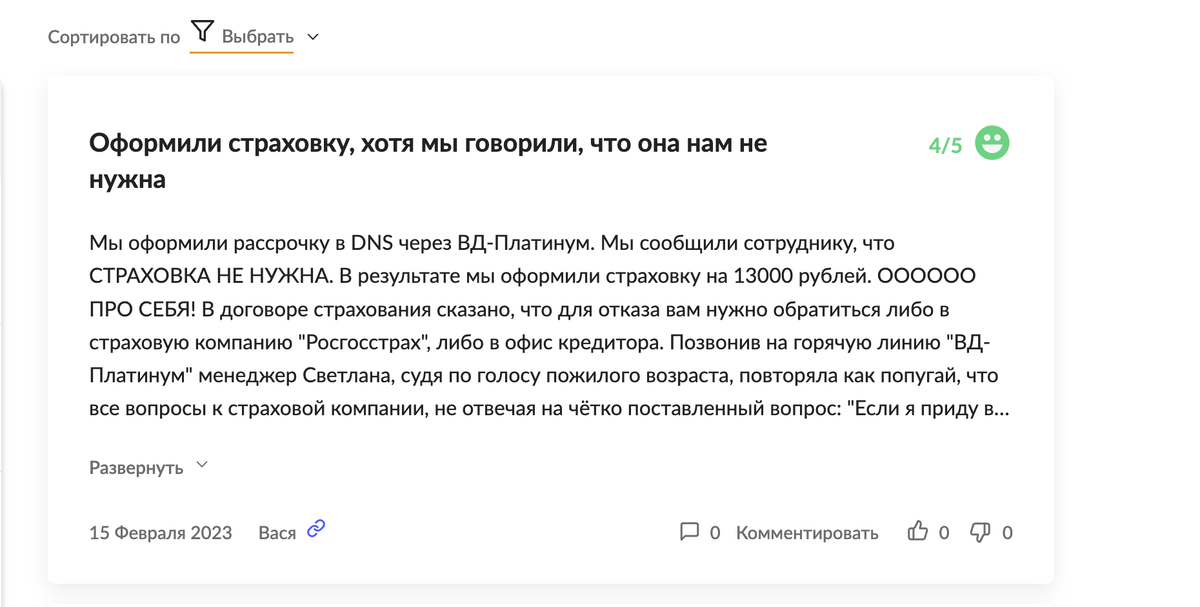Click the green smiley rating icon

[x=991, y=143]
